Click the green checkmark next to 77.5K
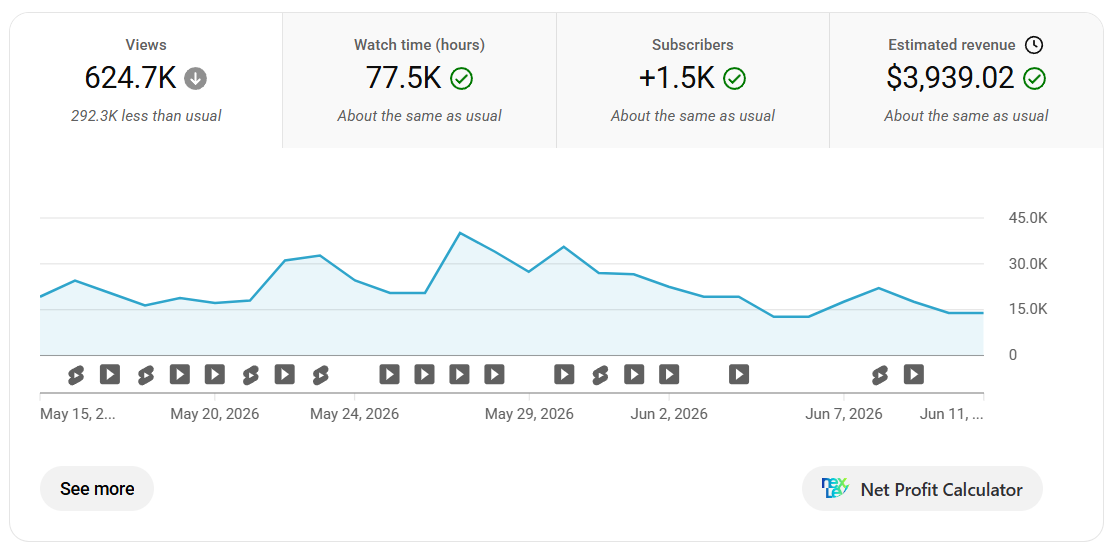Image resolution: width=1112 pixels, height=547 pixels. point(462,78)
